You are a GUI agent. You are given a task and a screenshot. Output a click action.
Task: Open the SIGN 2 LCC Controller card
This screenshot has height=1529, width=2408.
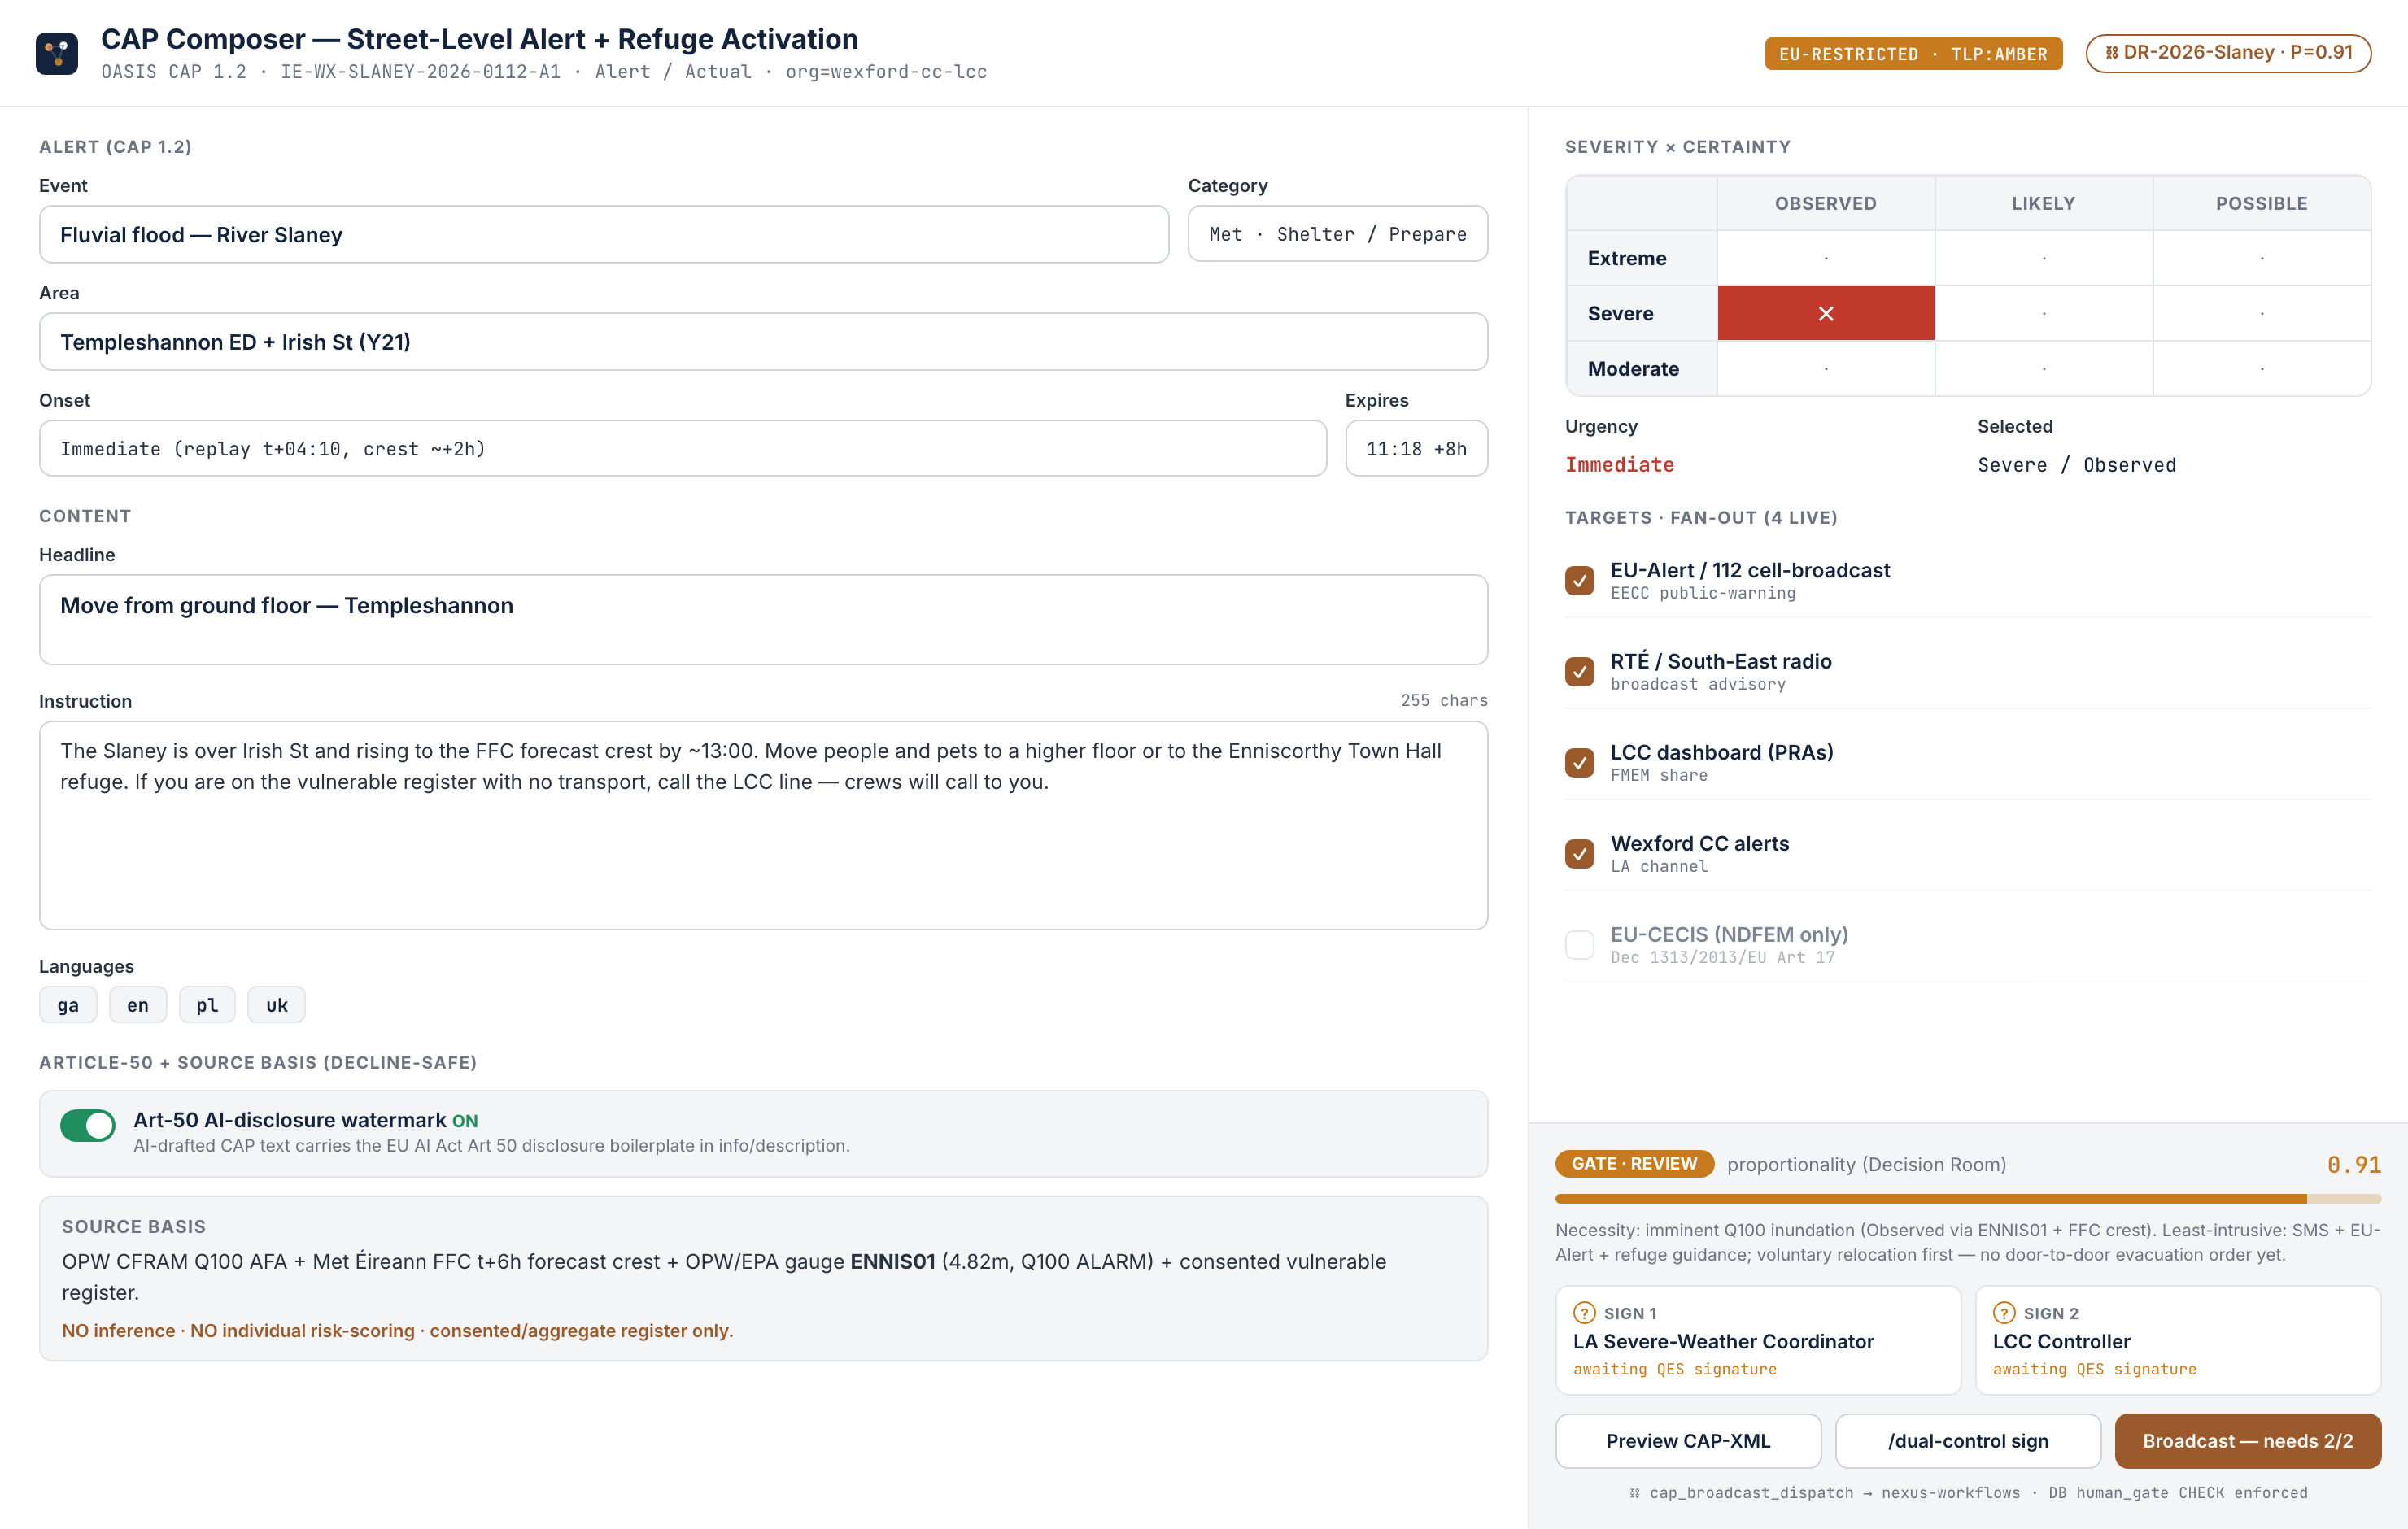(2178, 1340)
